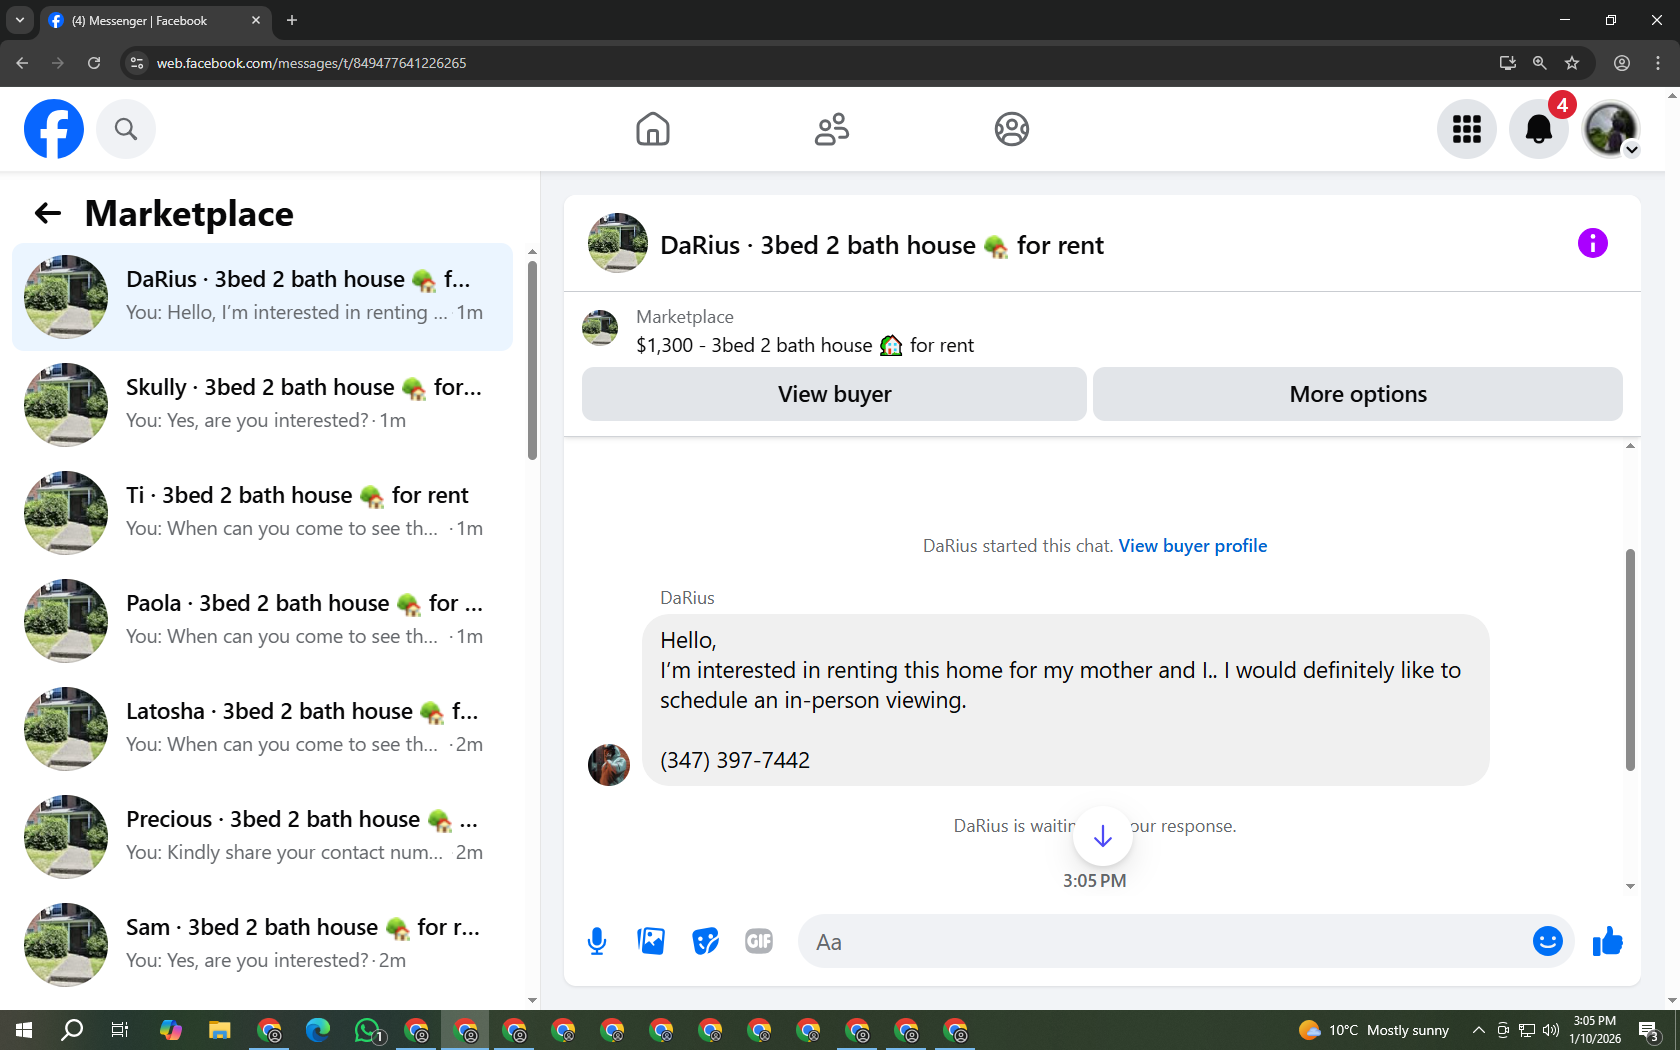Image resolution: width=1680 pixels, height=1050 pixels.
Task: Click DaRius sender avatar beside message
Action: 609,765
